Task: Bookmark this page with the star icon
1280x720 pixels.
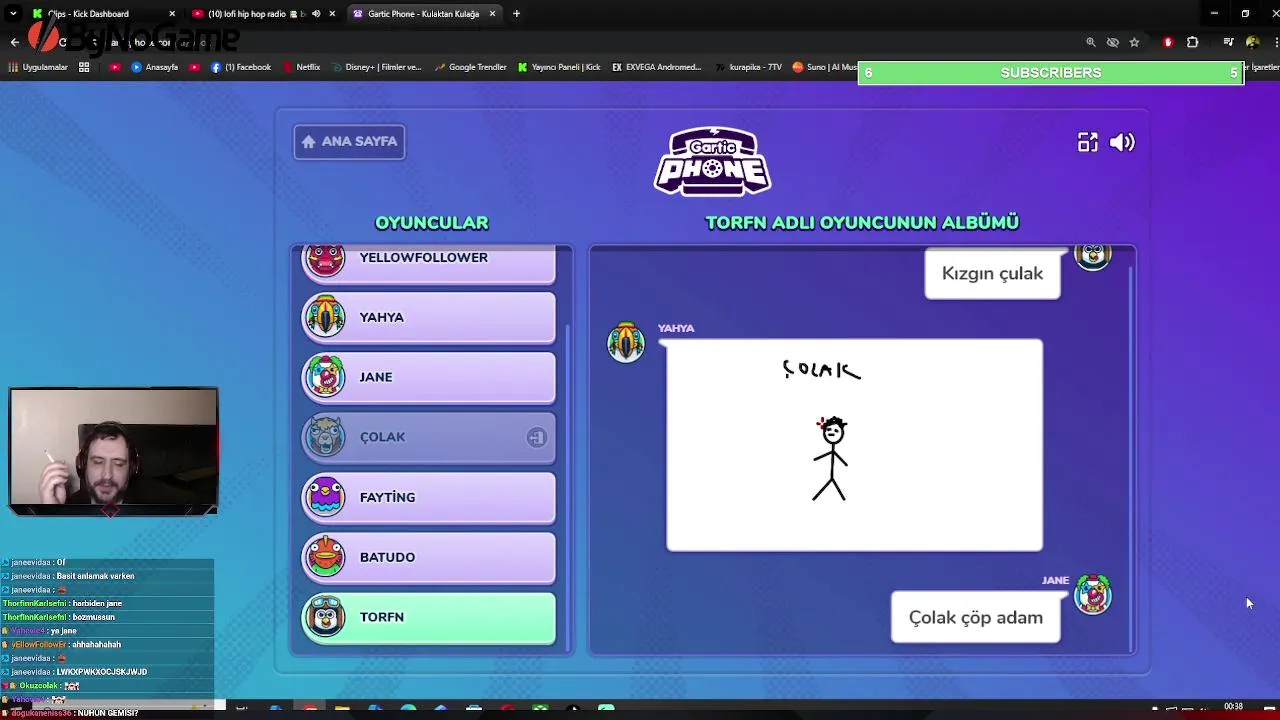Action: (x=1134, y=42)
